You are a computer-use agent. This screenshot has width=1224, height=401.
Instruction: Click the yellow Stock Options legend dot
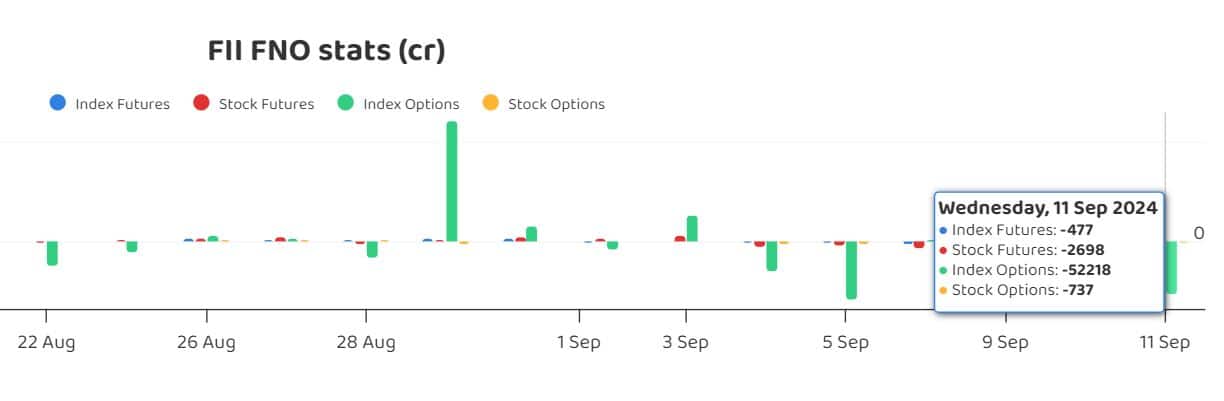click(x=490, y=103)
